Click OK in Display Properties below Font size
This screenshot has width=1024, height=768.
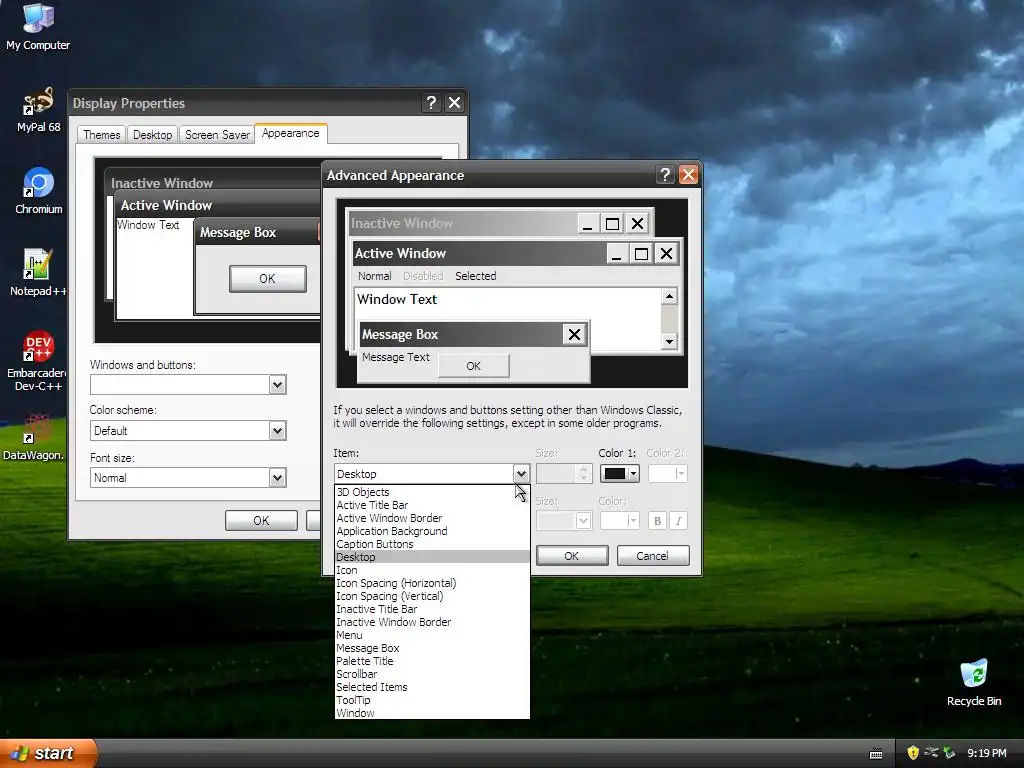[x=261, y=520]
